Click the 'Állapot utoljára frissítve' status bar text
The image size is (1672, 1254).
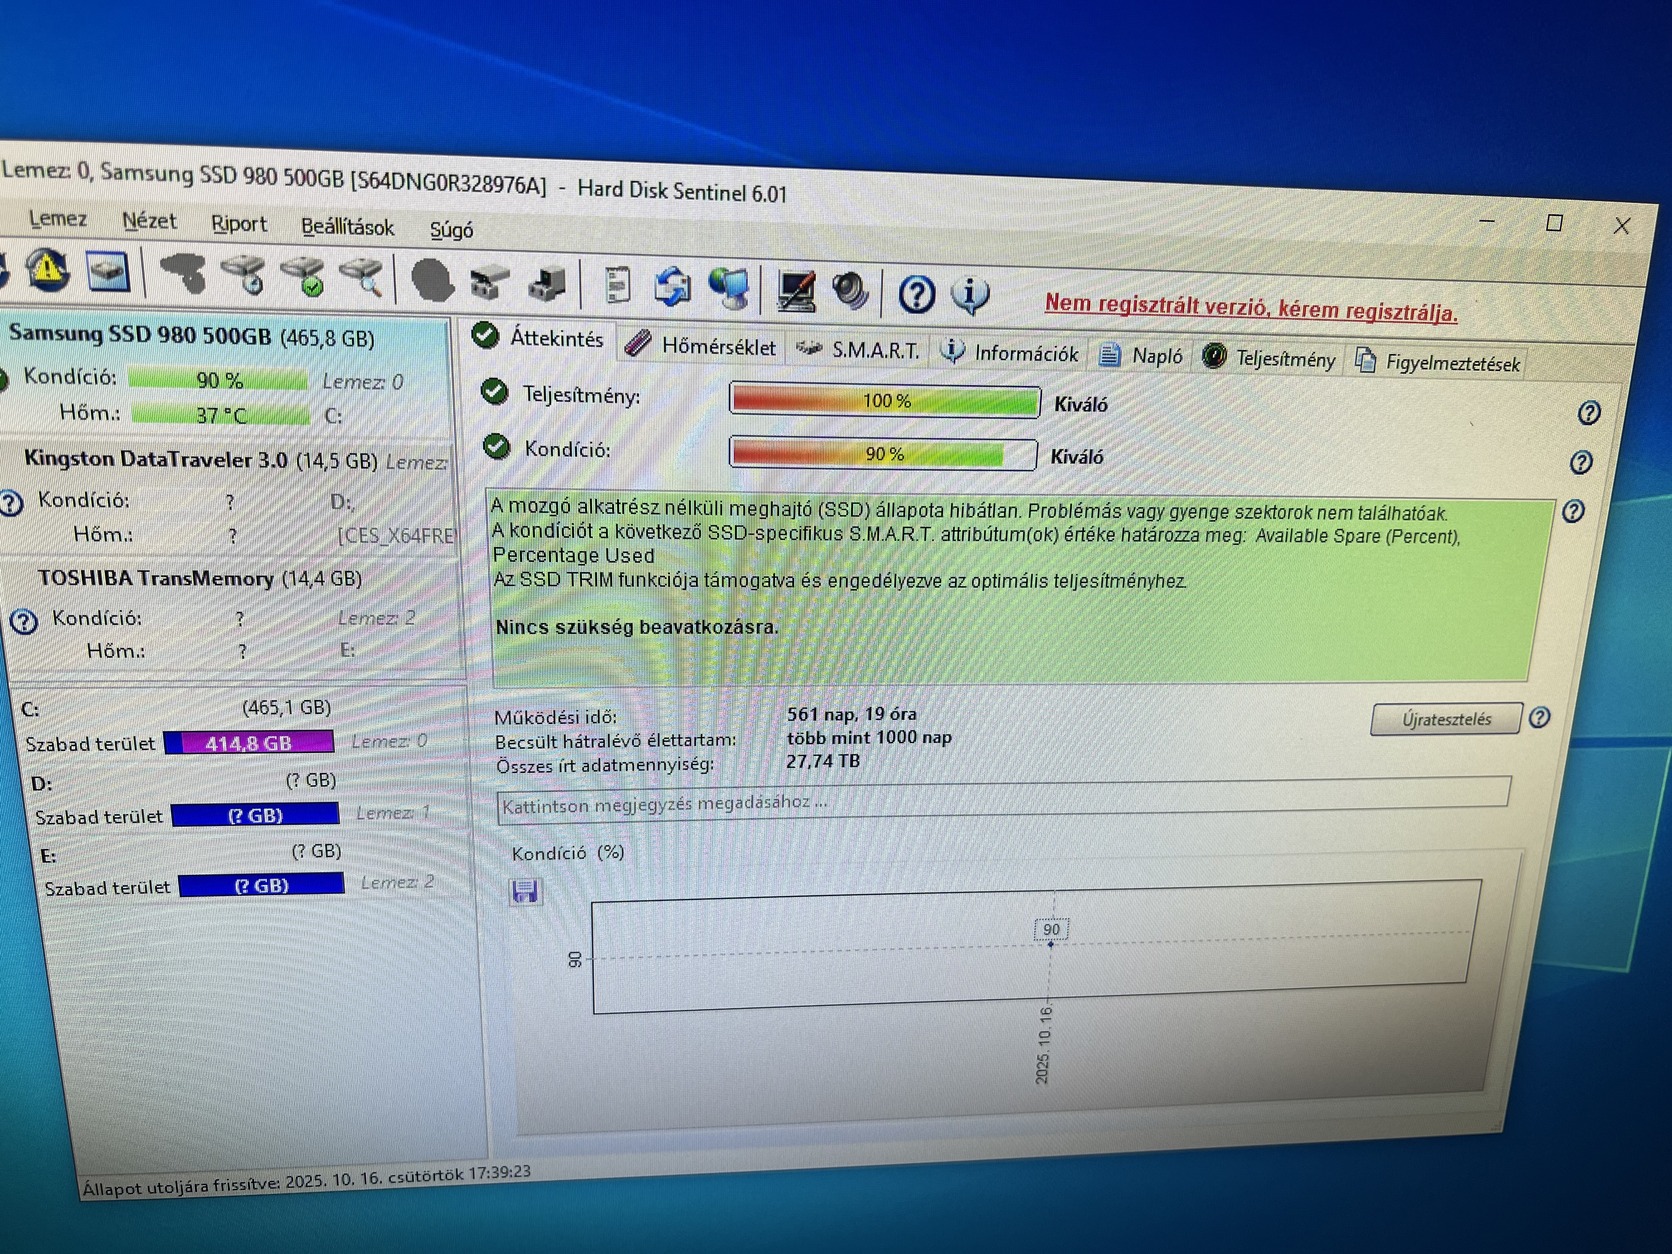point(306,1179)
